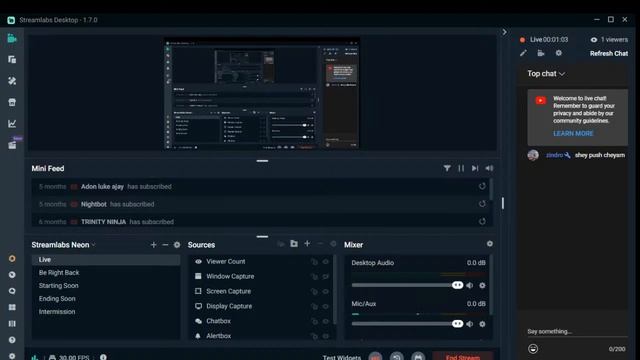Open the Analytics chart sidebar icon

point(12,123)
